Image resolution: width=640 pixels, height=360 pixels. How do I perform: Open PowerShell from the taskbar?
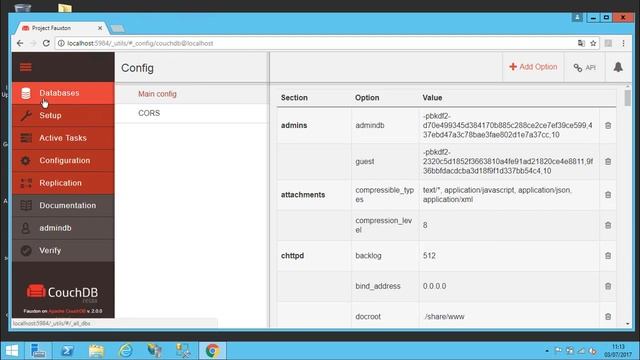(x=67, y=351)
